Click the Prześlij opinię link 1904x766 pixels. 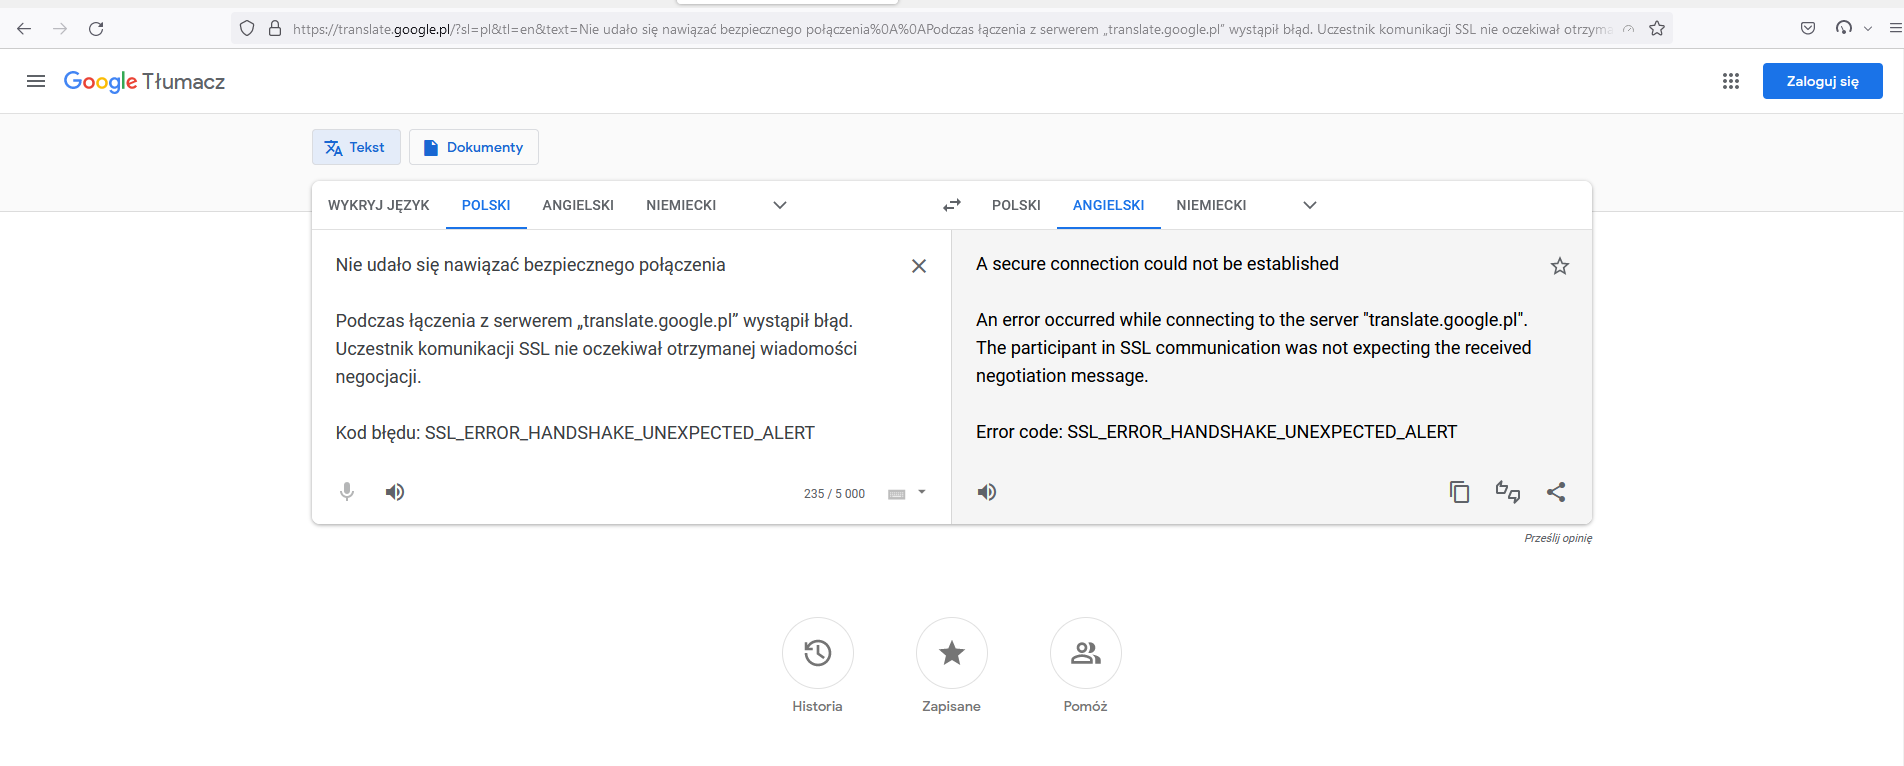(x=1558, y=537)
